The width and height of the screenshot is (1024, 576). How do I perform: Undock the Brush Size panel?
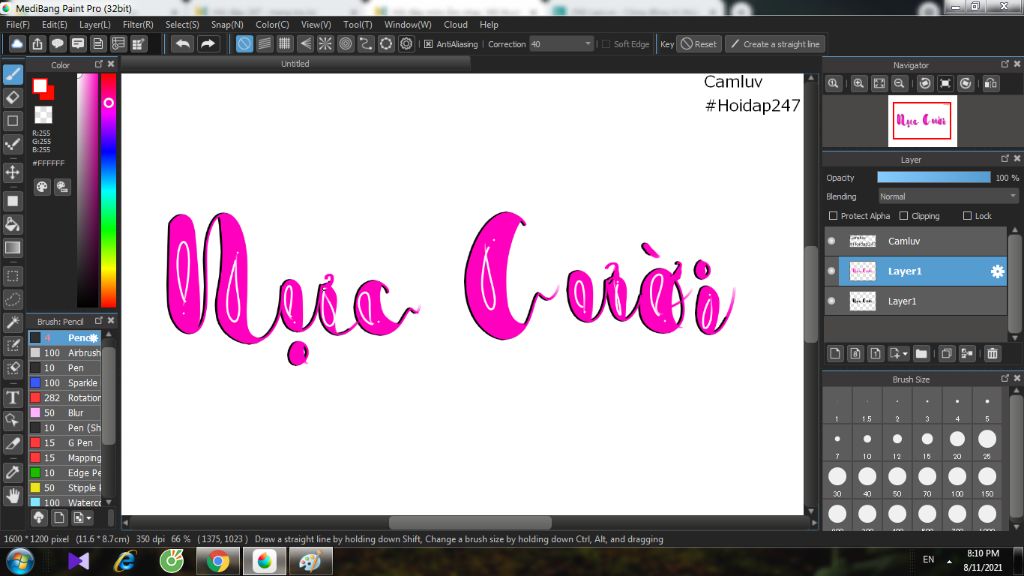click(x=1005, y=378)
